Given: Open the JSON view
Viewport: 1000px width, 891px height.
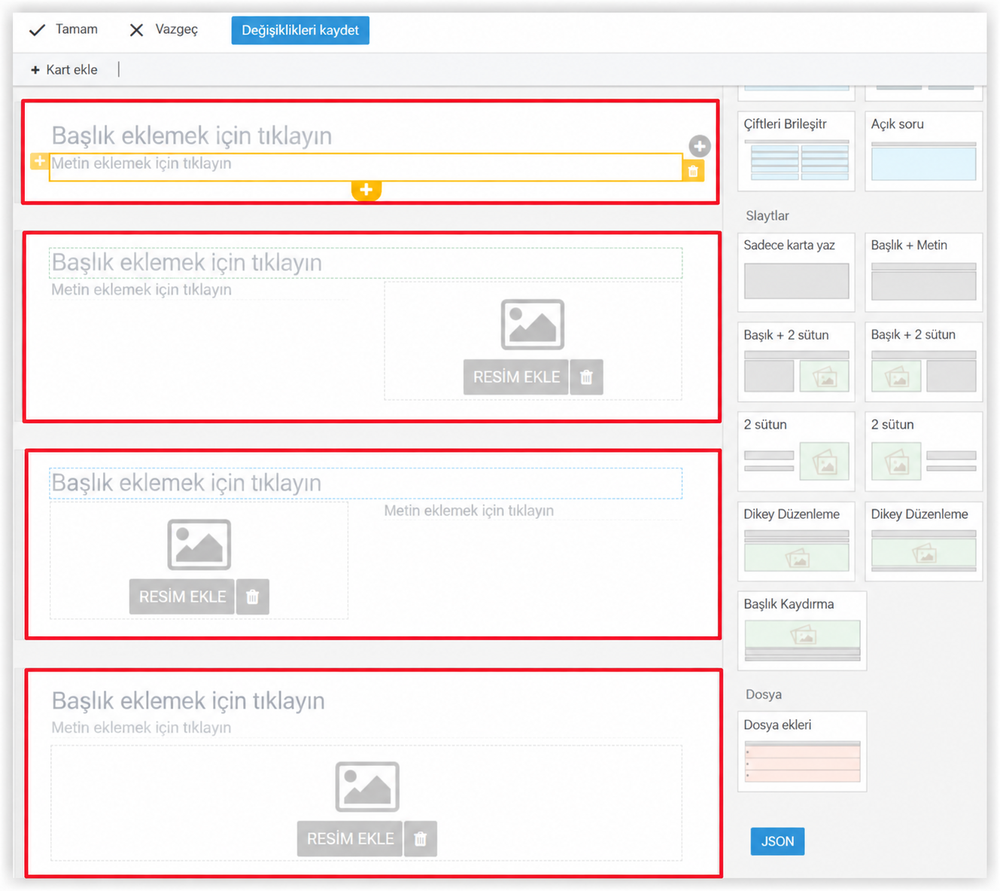Looking at the screenshot, I should click(x=777, y=841).
